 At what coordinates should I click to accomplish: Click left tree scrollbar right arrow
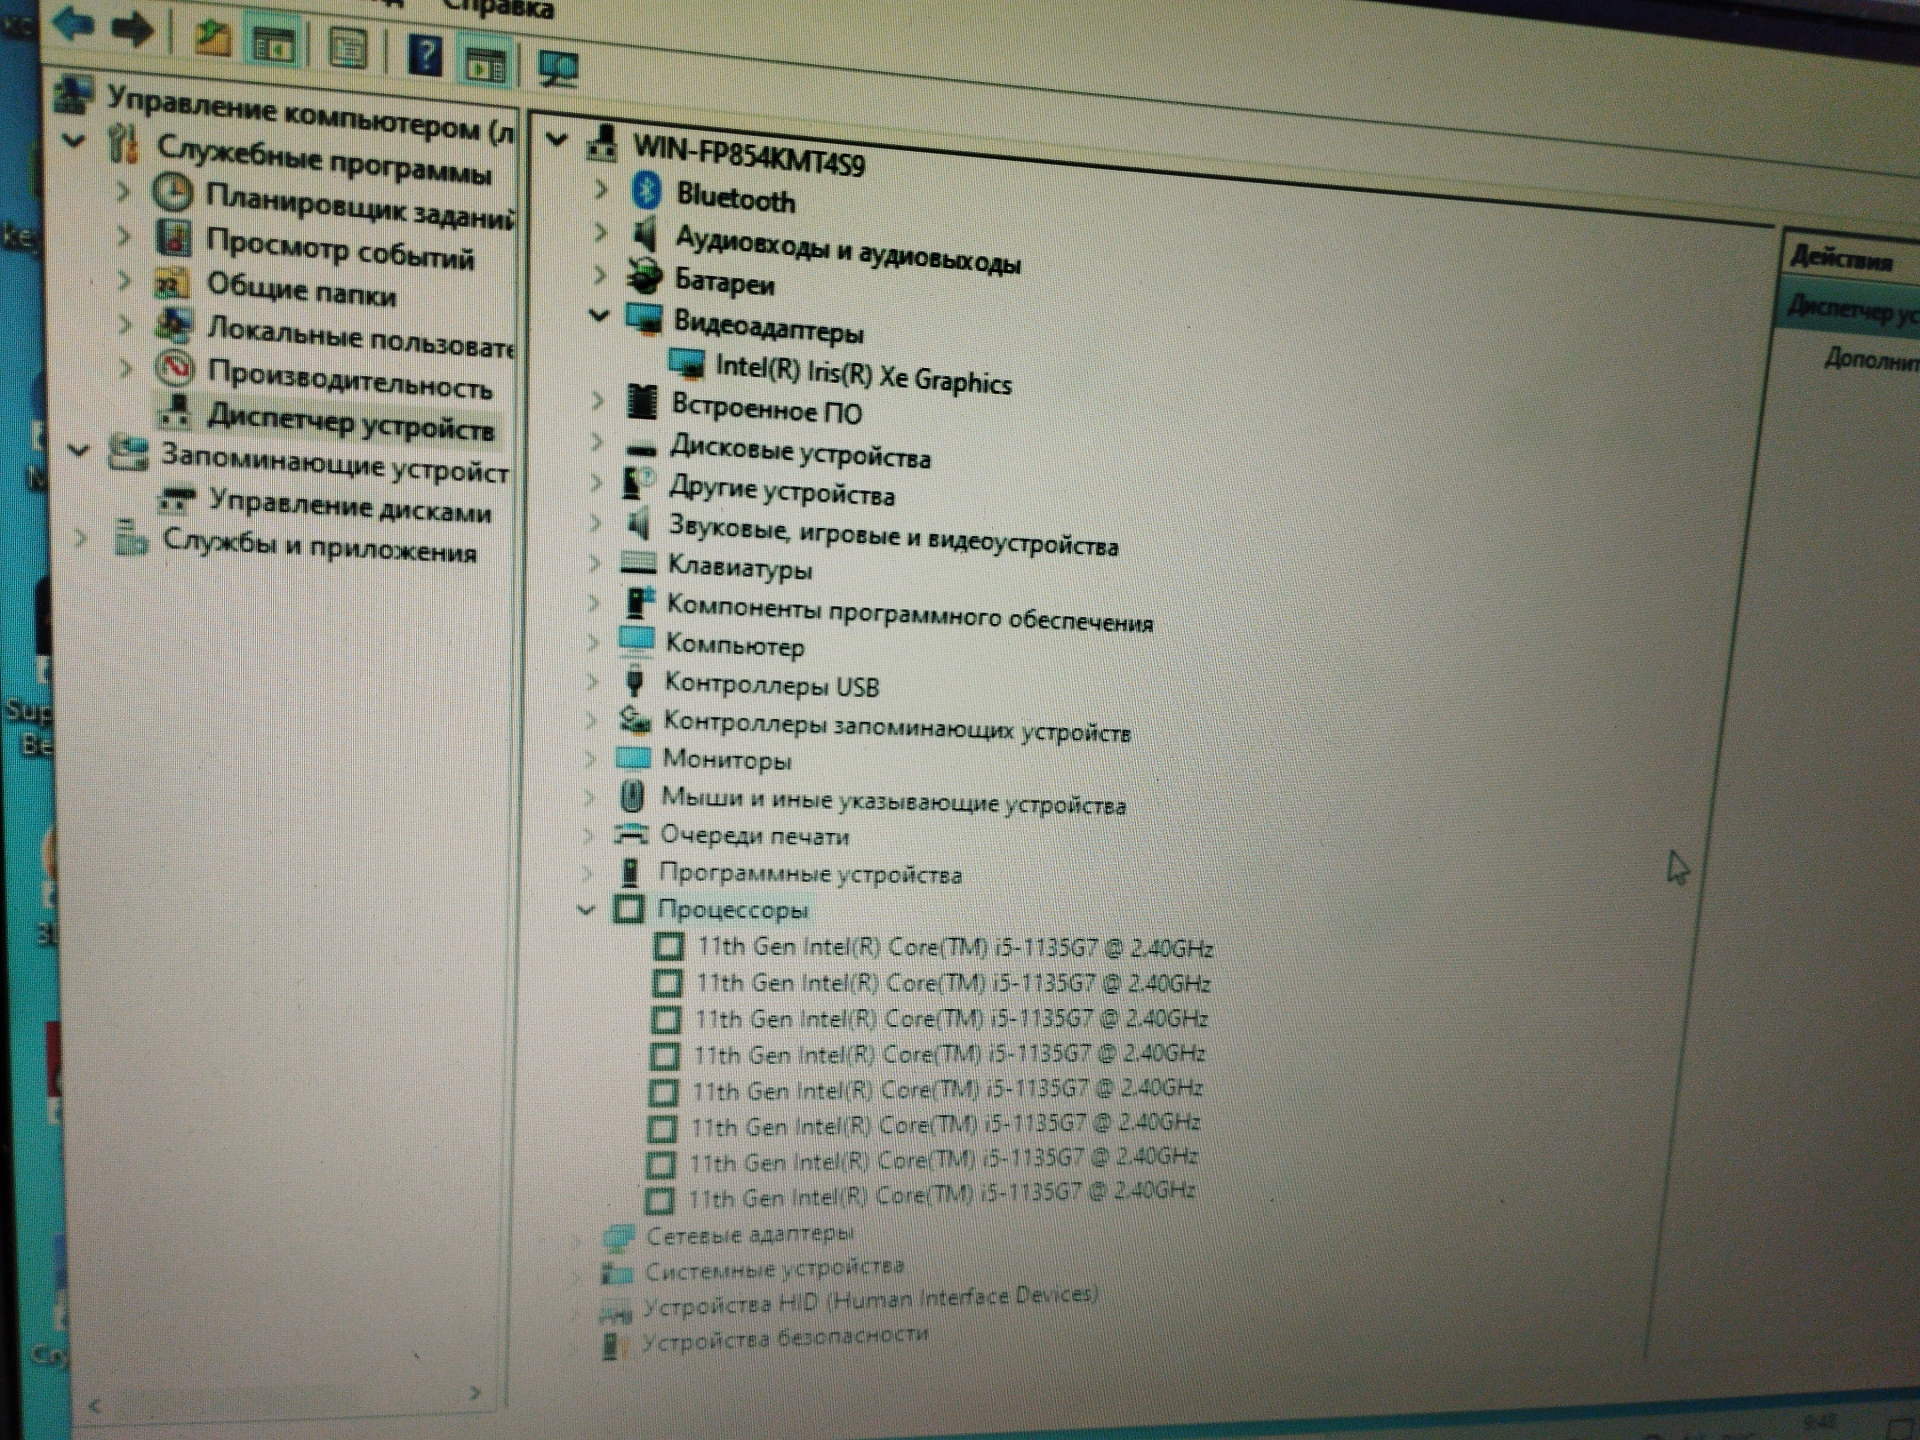tap(476, 1392)
